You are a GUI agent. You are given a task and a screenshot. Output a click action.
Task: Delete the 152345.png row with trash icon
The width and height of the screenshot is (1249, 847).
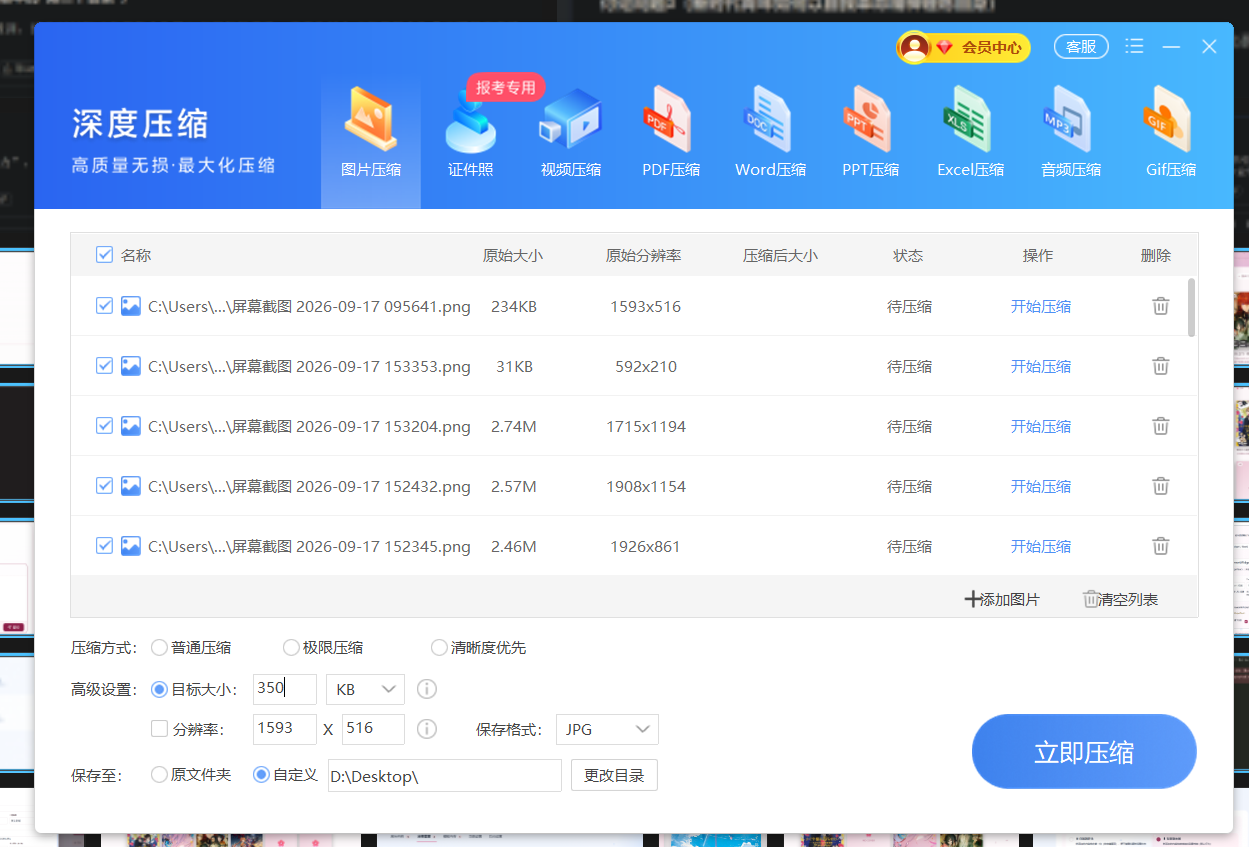pyautogui.click(x=1161, y=546)
